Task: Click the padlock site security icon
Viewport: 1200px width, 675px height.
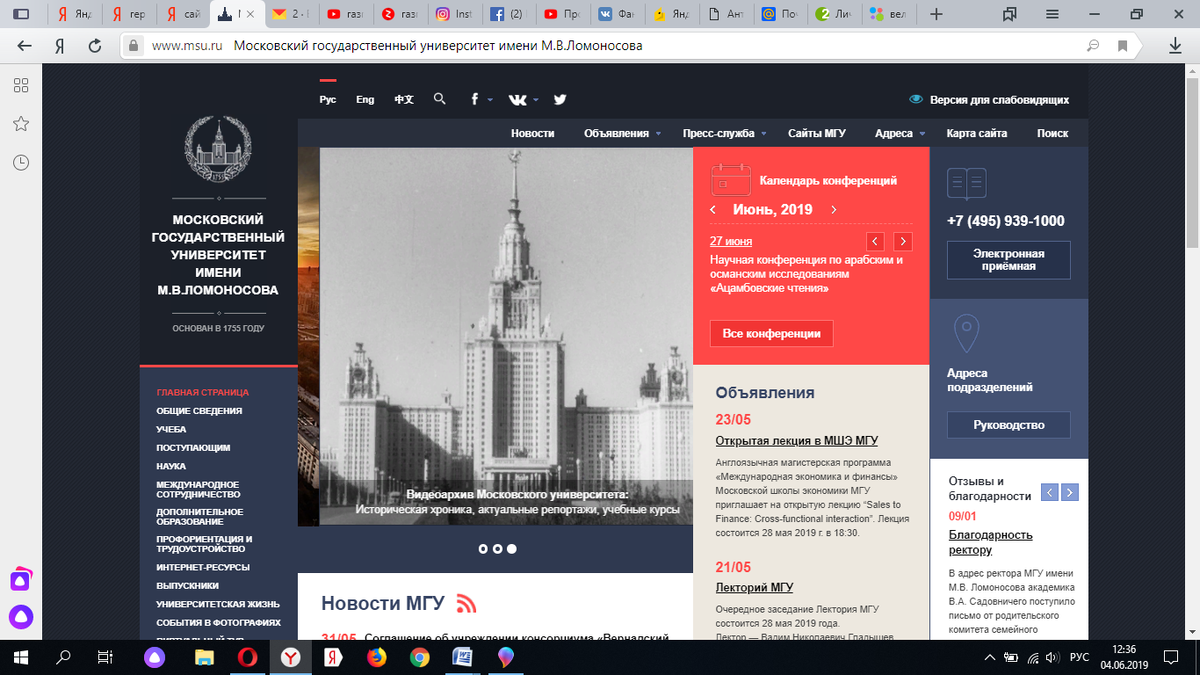Action: pyautogui.click(x=134, y=46)
